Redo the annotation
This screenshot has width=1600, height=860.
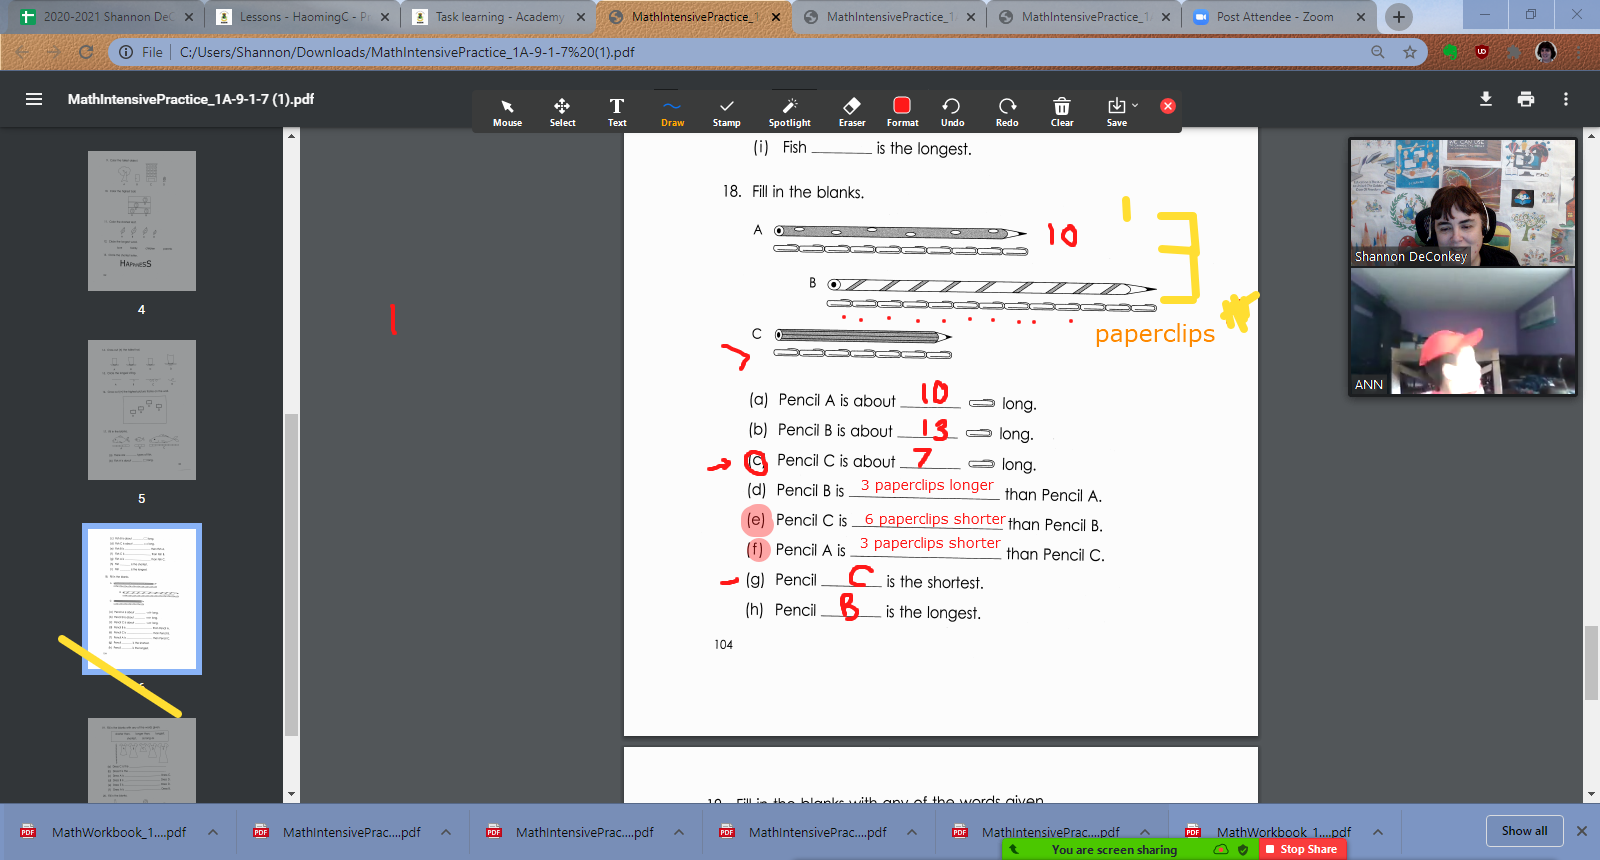coord(1007,112)
